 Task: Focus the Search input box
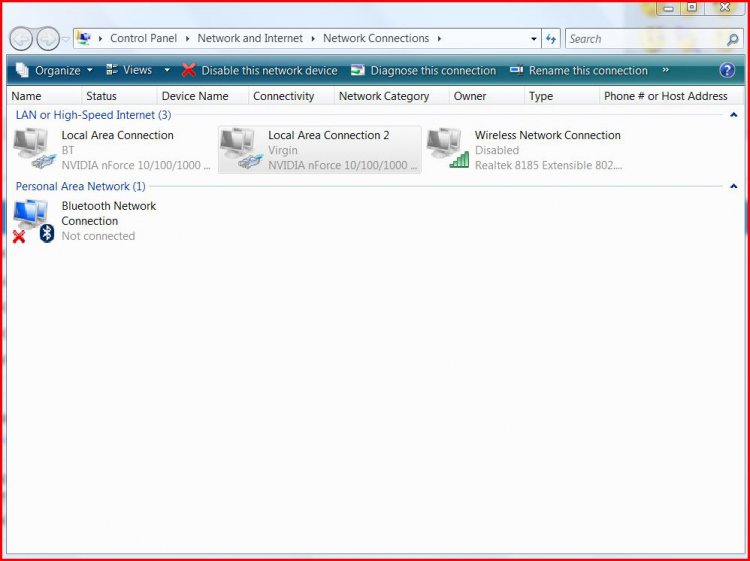click(646, 39)
